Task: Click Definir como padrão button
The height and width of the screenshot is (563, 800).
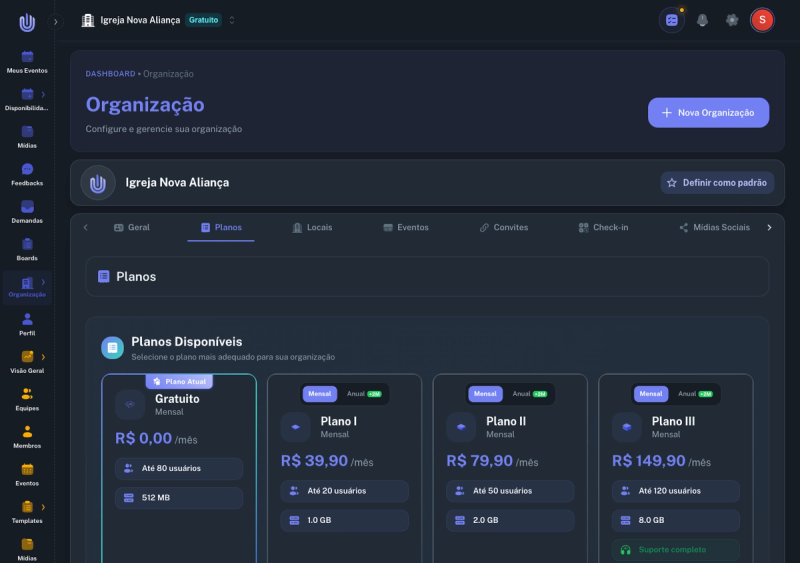Action: tap(717, 183)
